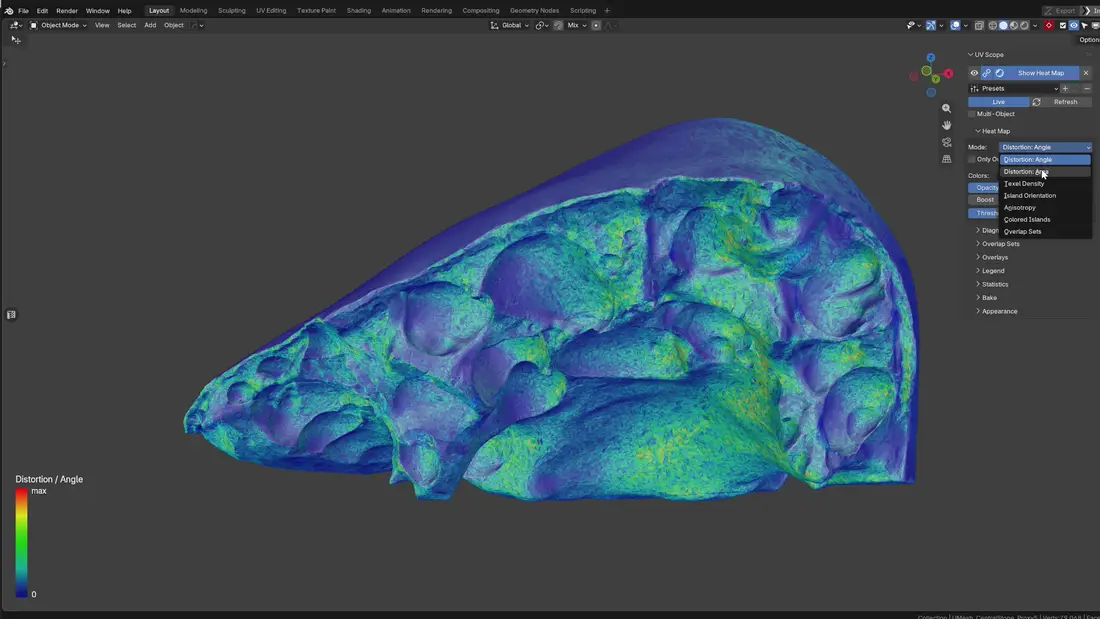The height and width of the screenshot is (619, 1100).
Task: Click the zoom view magnifier icon
Action: 946,109
